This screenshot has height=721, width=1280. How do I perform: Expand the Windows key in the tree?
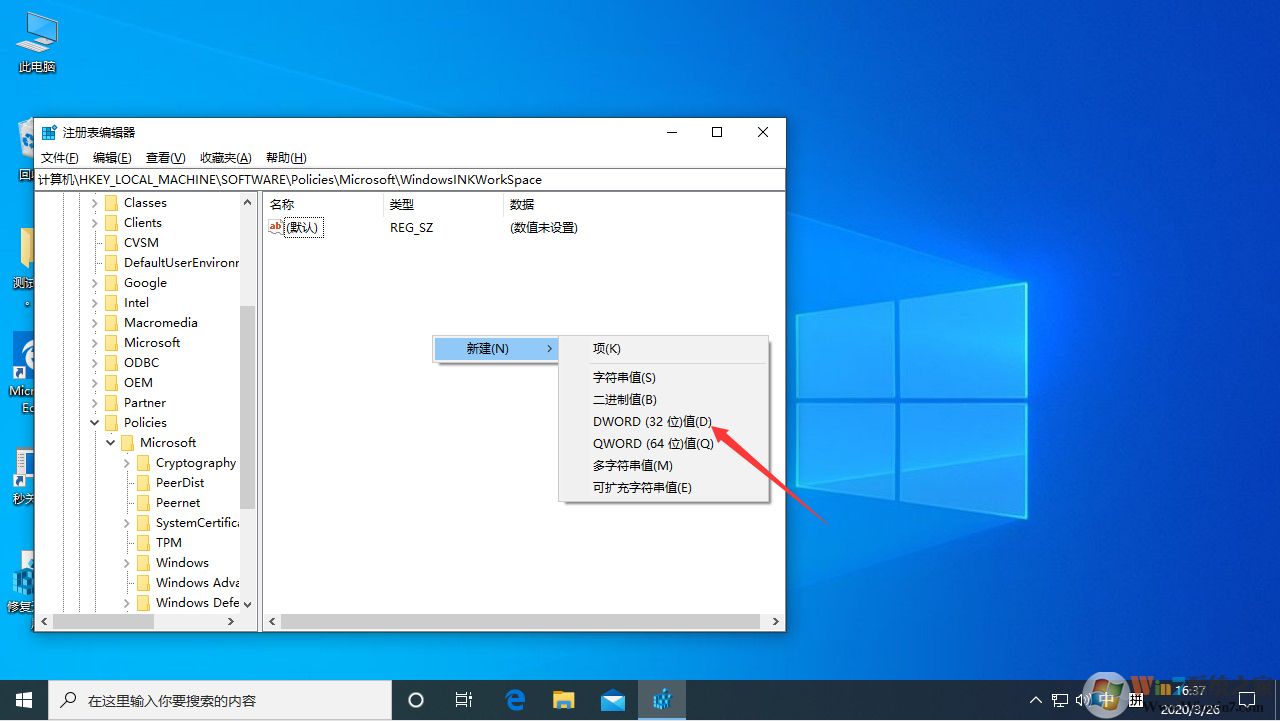click(126, 562)
